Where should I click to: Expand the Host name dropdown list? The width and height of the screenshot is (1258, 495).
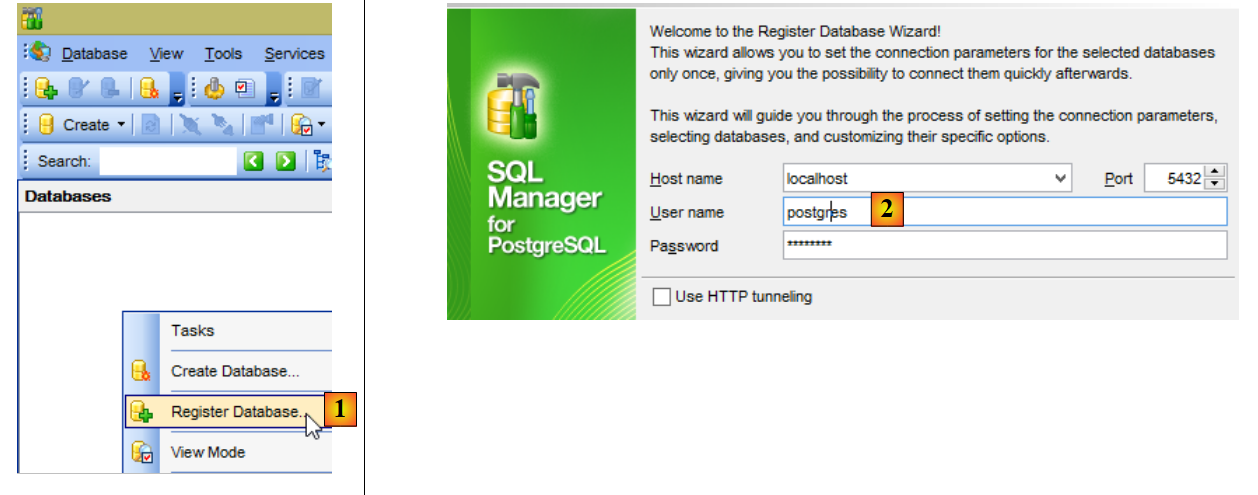click(1060, 179)
